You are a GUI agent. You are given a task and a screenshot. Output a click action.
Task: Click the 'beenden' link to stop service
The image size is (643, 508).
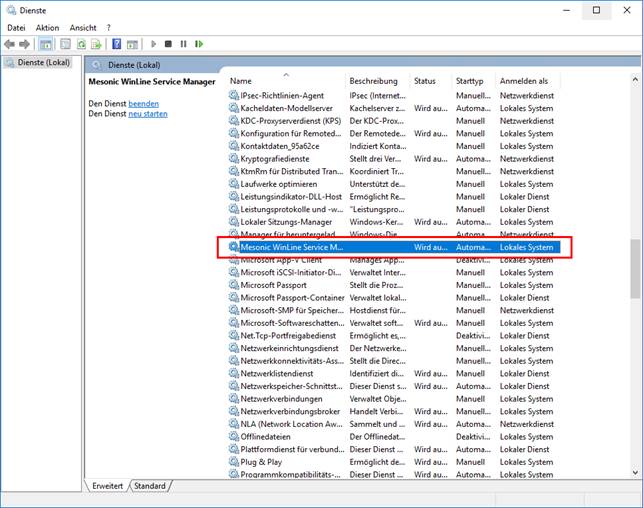click(x=143, y=103)
